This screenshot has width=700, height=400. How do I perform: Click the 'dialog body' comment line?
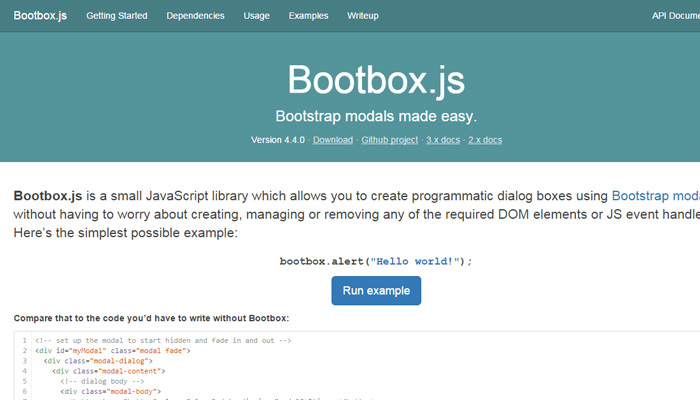click(x=102, y=381)
